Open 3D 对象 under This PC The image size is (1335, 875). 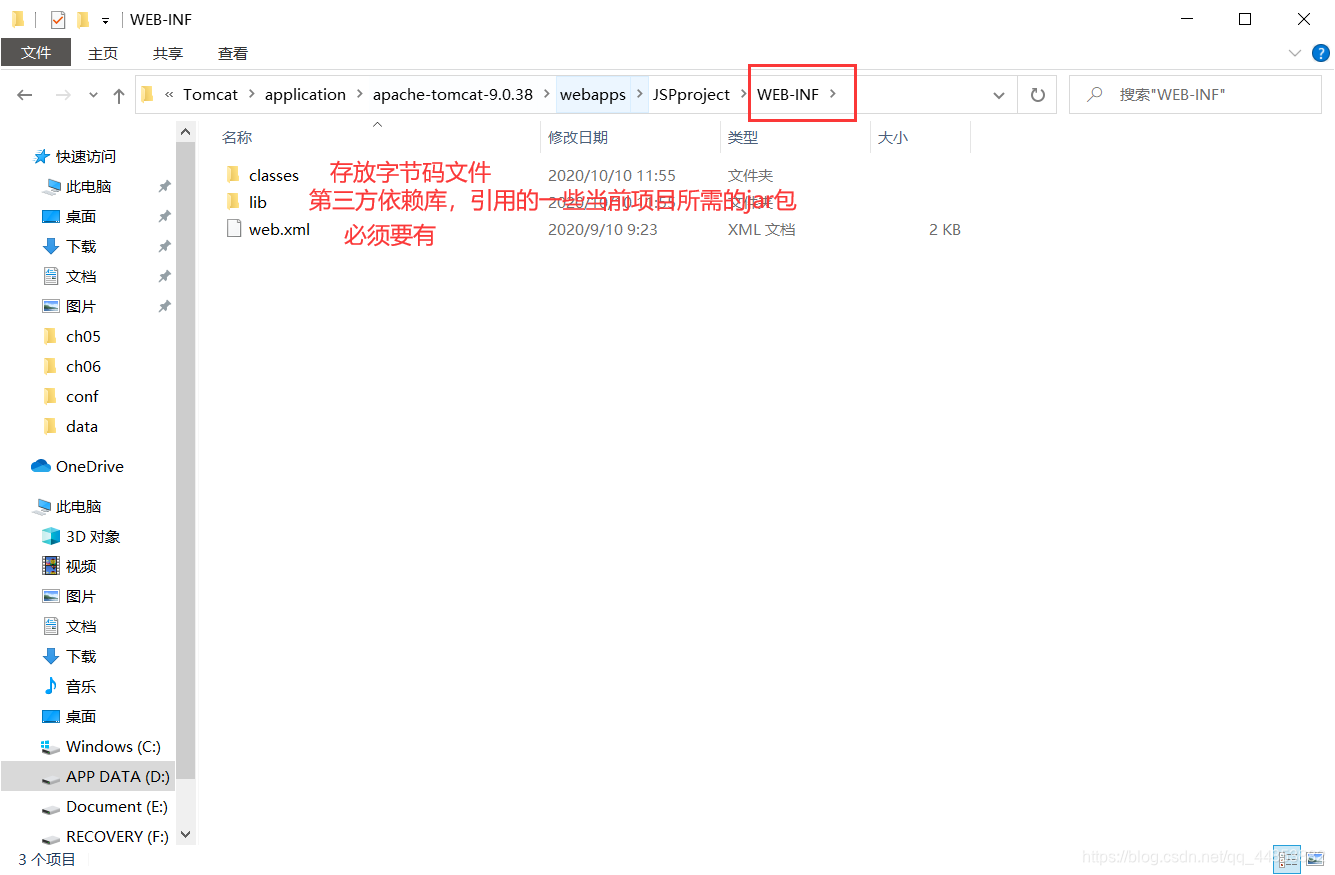pos(93,536)
